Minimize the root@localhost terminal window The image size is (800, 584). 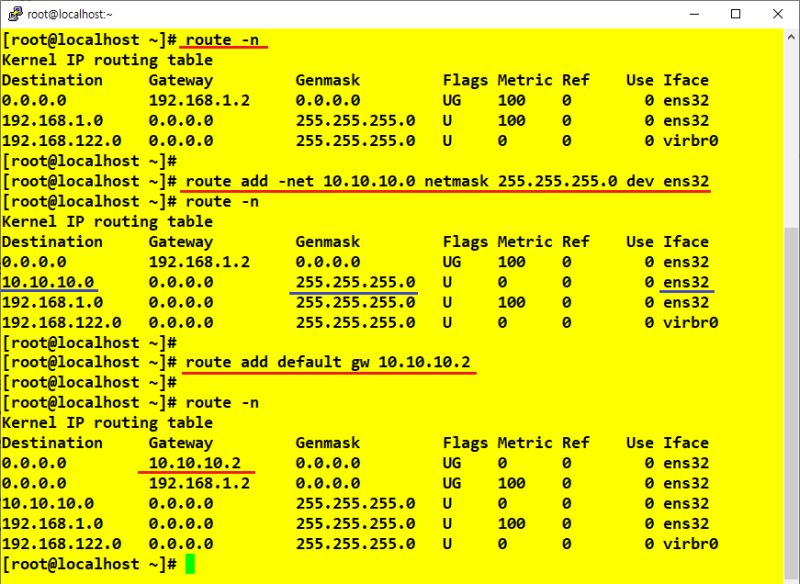point(694,14)
